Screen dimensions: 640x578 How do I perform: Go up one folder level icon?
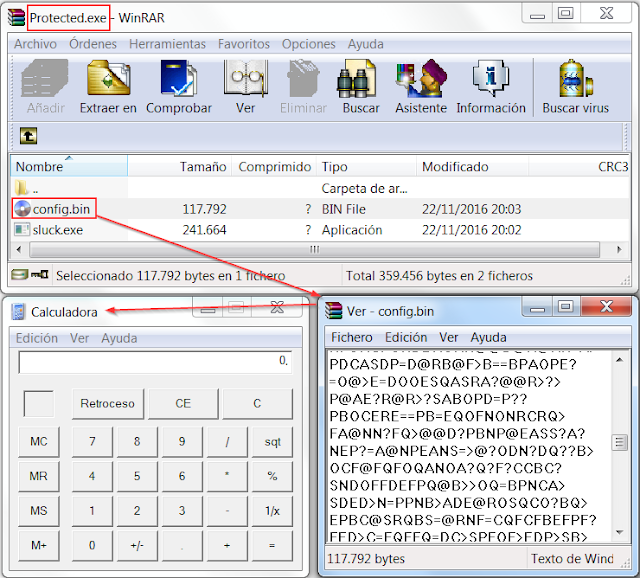tap(29, 136)
